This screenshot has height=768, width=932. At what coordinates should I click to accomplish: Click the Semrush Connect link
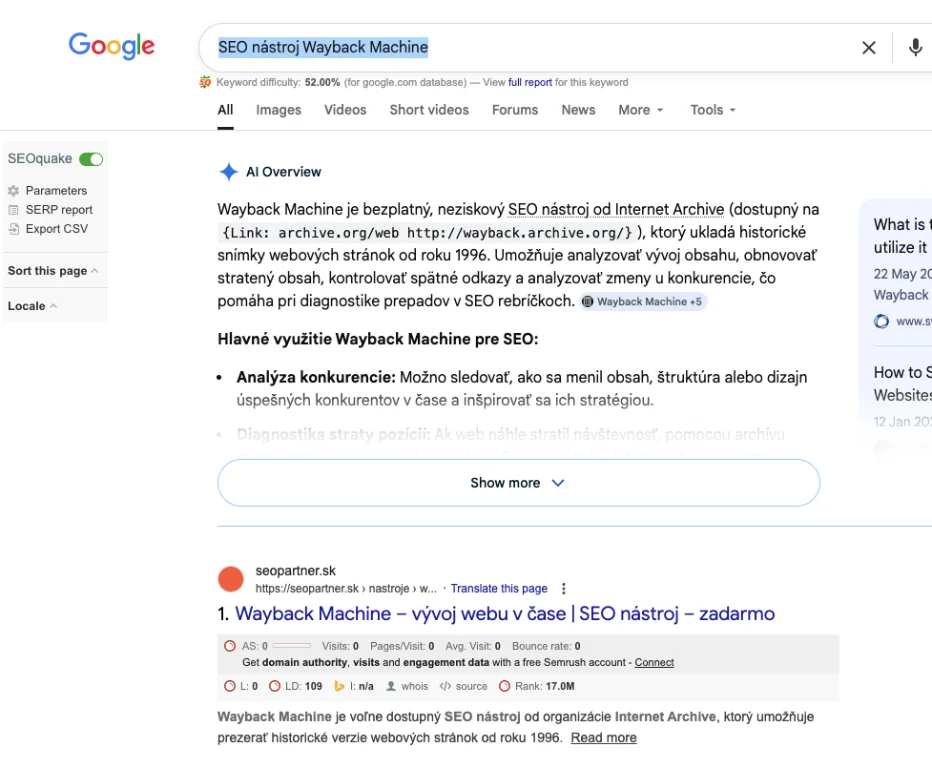tap(654, 662)
